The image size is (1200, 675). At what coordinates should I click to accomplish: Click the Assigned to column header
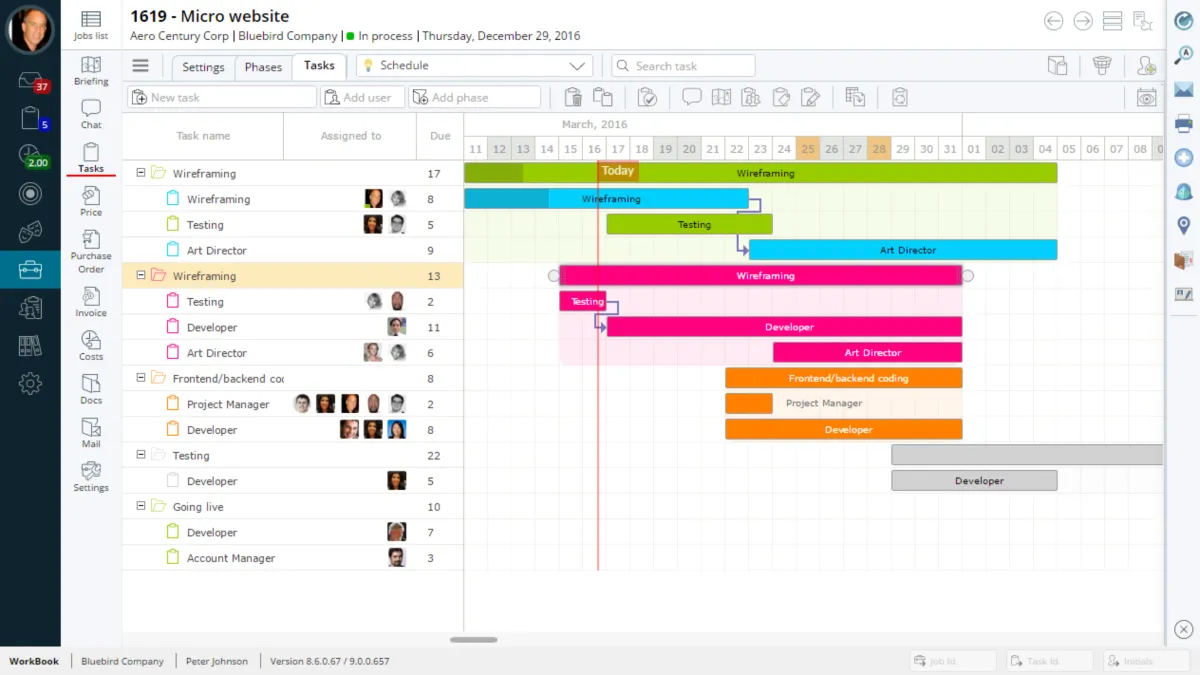point(350,136)
